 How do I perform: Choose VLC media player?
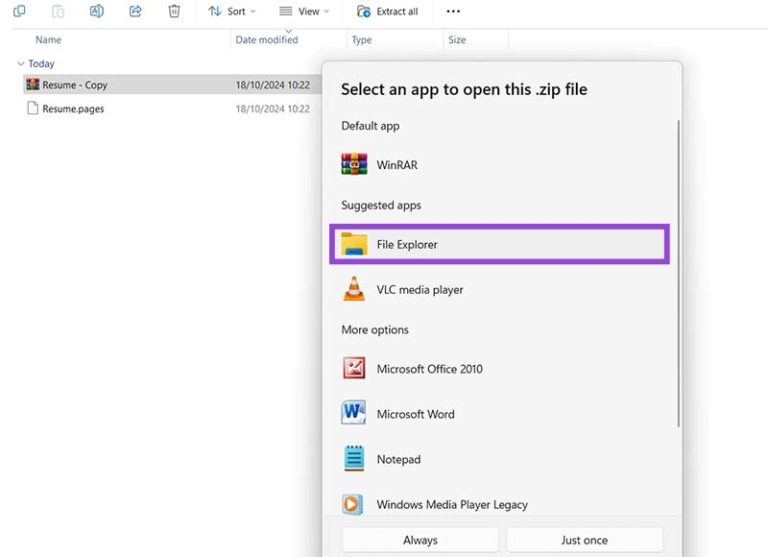pyautogui.click(x=499, y=290)
